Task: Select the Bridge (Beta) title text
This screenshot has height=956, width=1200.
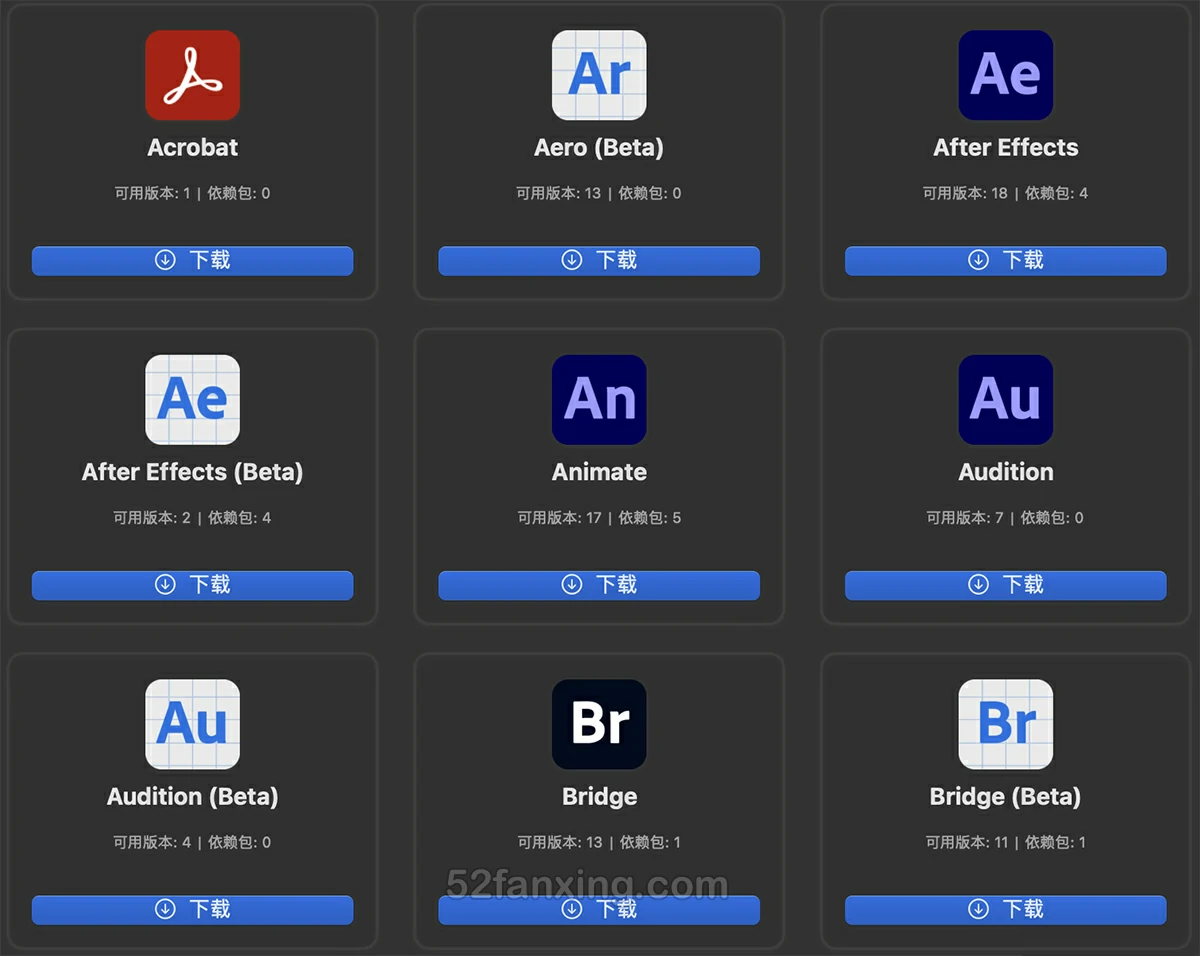Action: (x=1006, y=797)
